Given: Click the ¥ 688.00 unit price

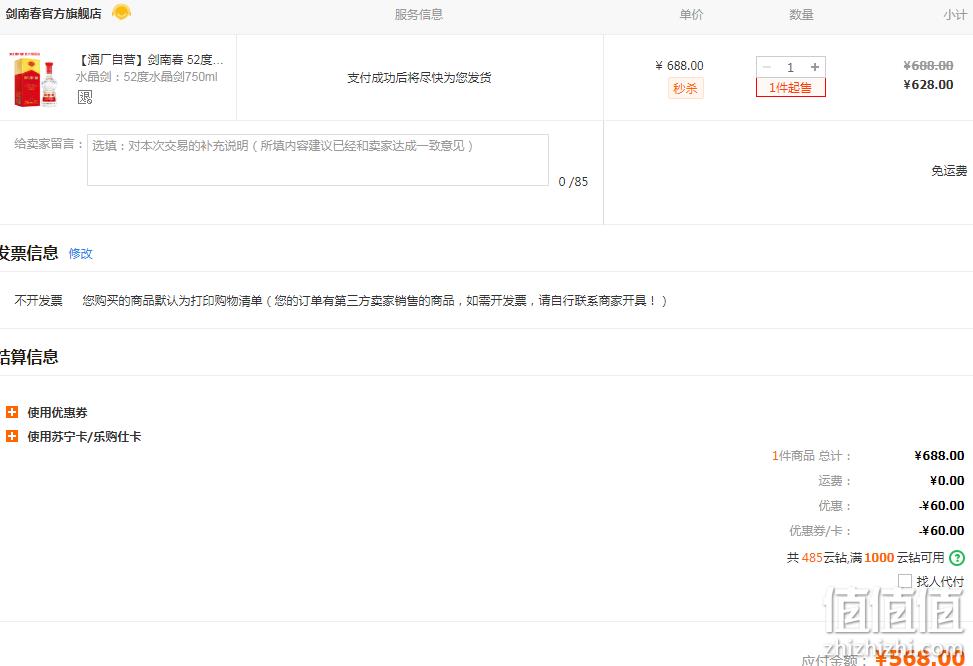Looking at the screenshot, I should 679,65.
